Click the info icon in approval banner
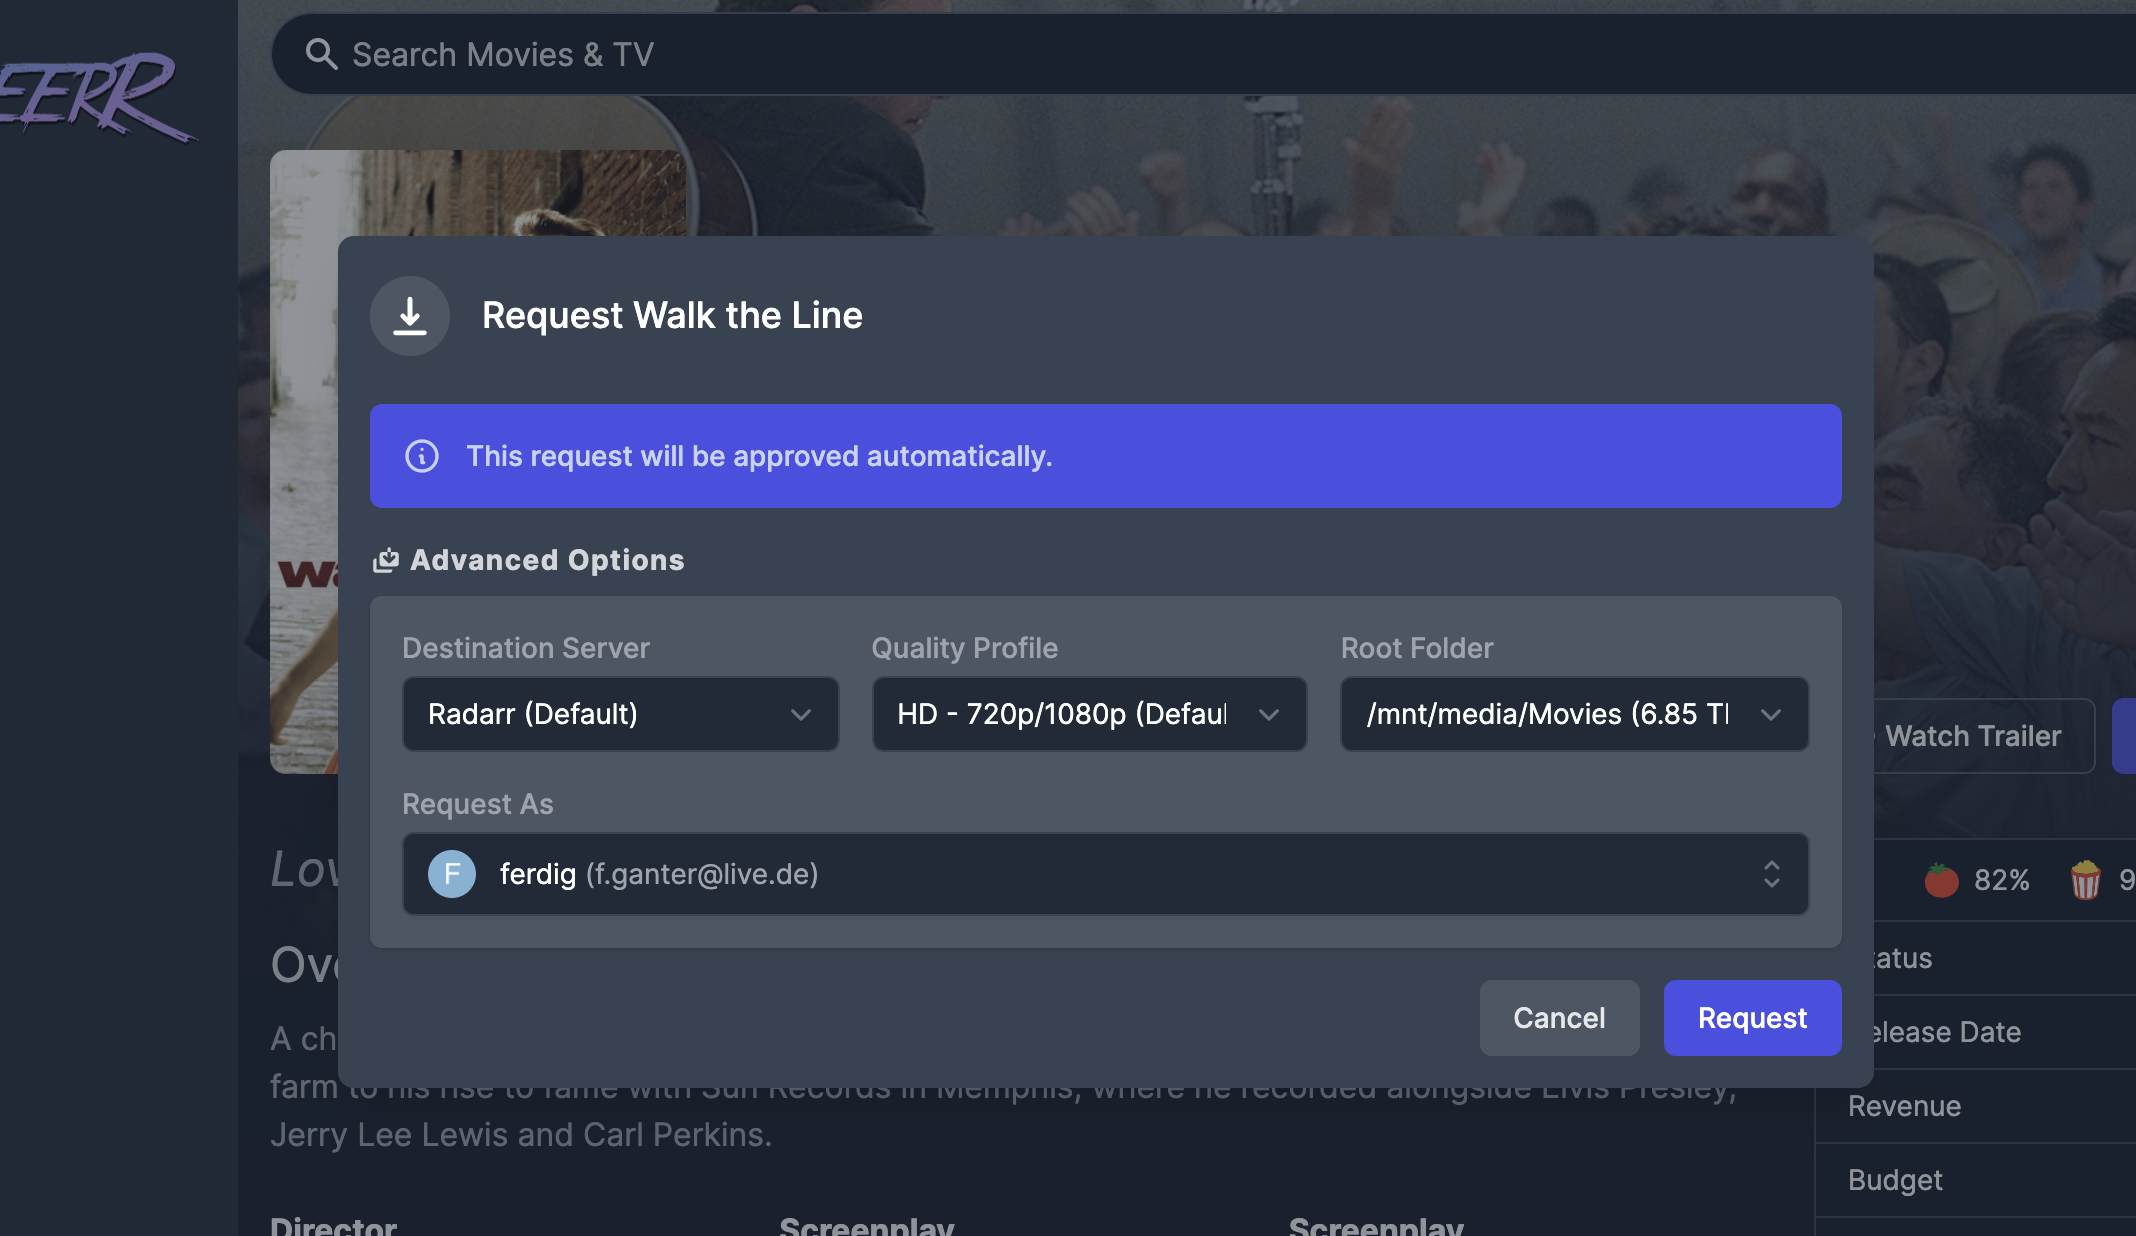 click(x=422, y=456)
